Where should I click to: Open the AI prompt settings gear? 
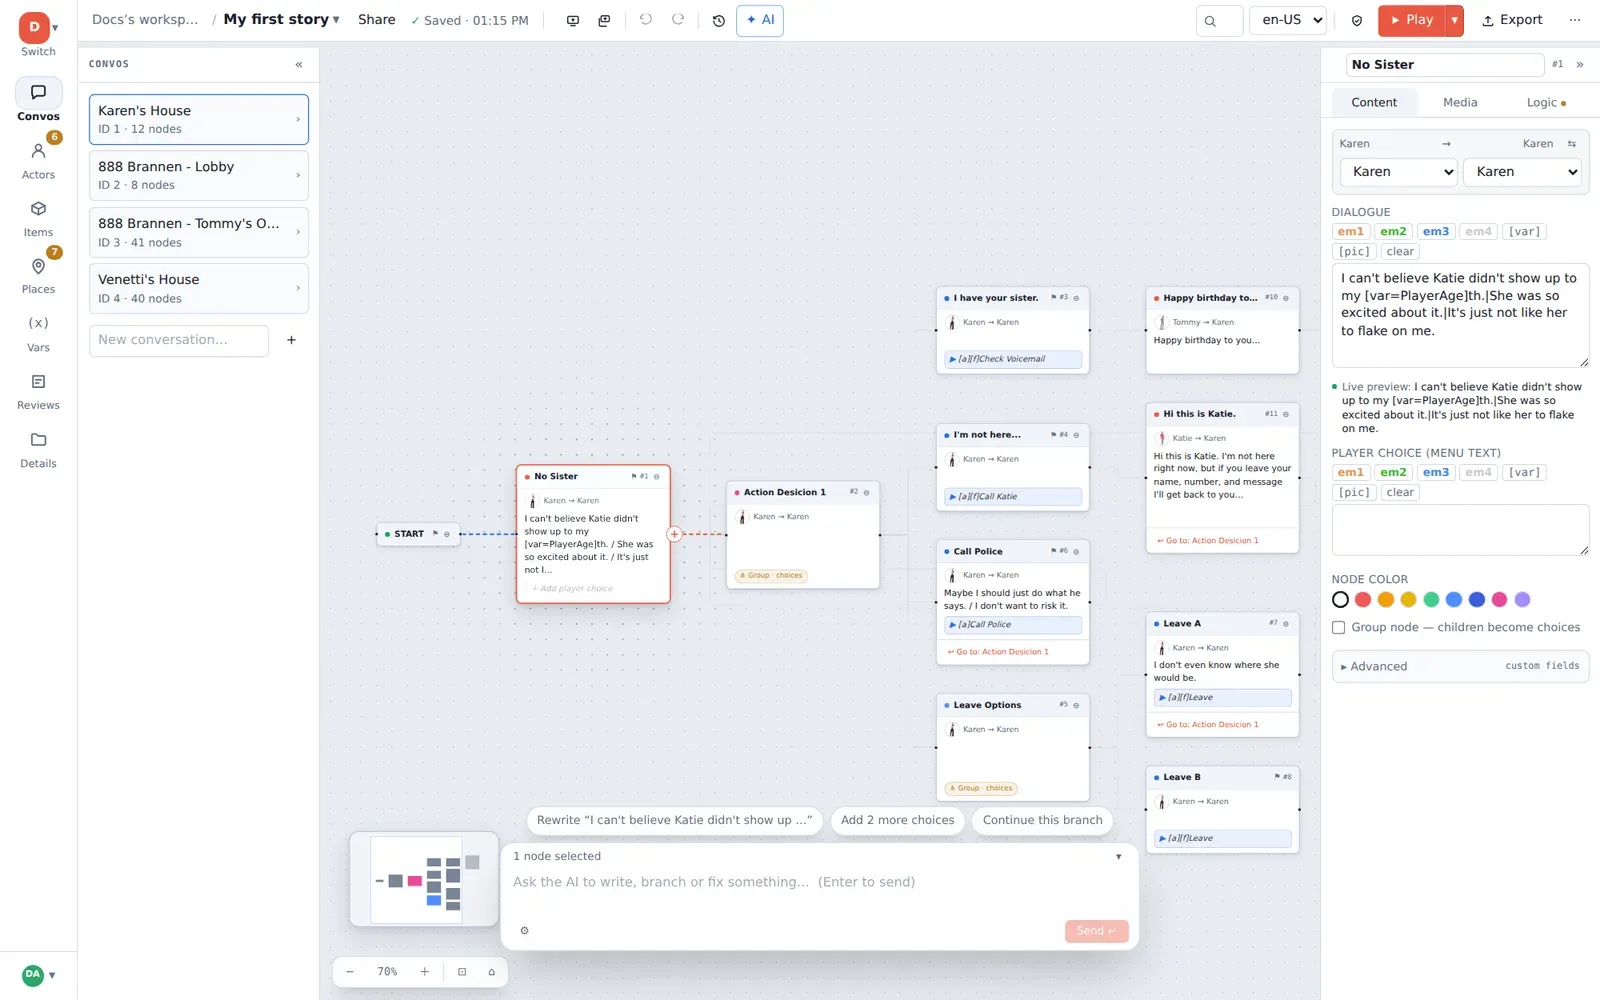click(x=524, y=931)
